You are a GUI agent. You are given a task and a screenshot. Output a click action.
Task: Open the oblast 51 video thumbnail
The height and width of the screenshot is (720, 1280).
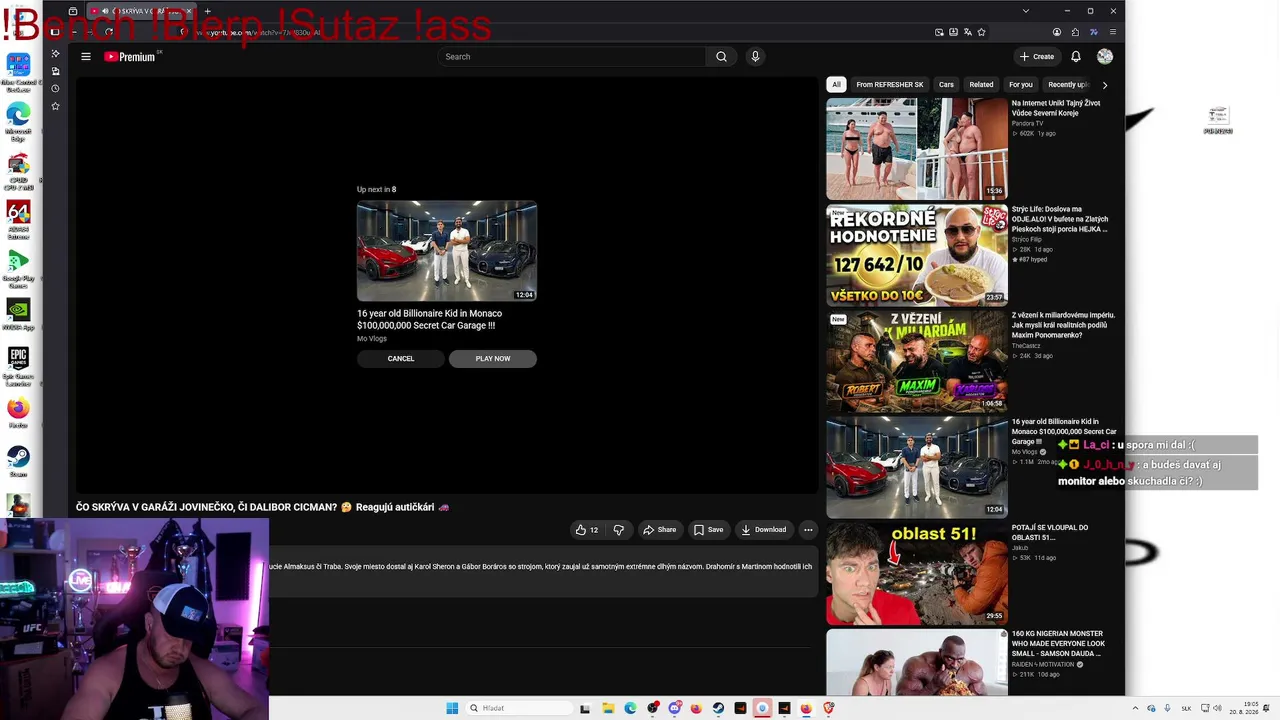pos(917,574)
